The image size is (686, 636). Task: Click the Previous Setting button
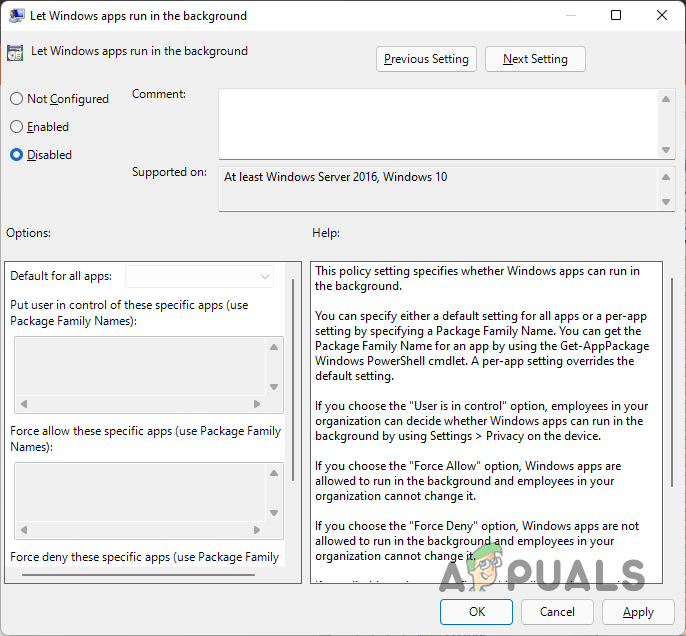coord(426,59)
